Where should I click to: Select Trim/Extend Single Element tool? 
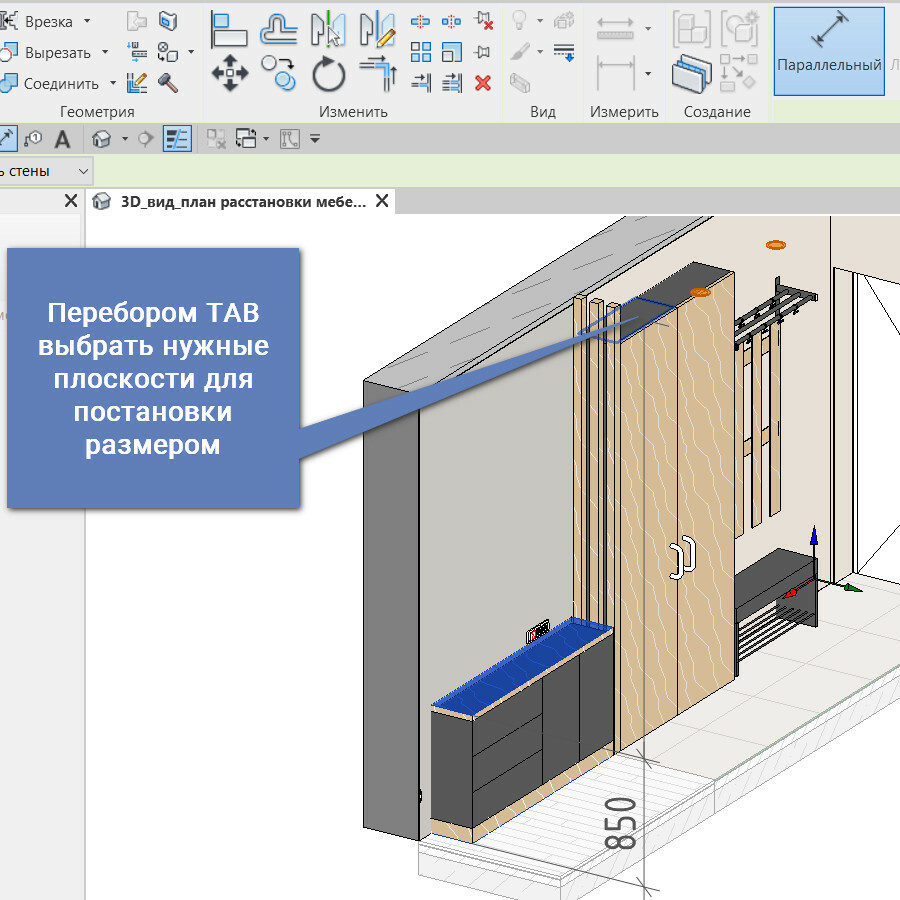421,83
